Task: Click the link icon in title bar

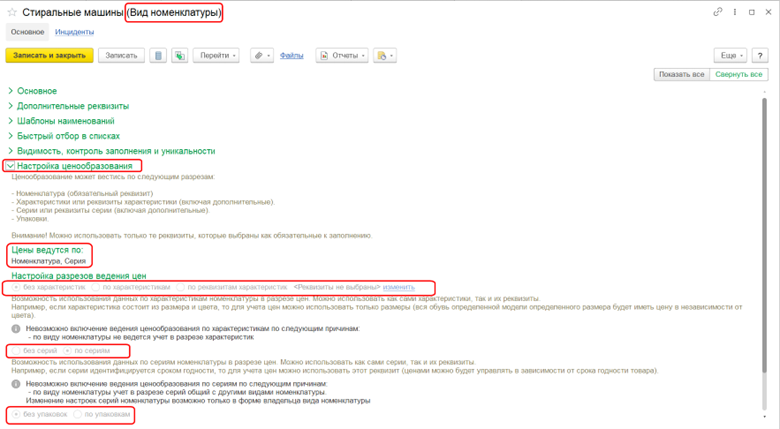Action: tap(718, 12)
